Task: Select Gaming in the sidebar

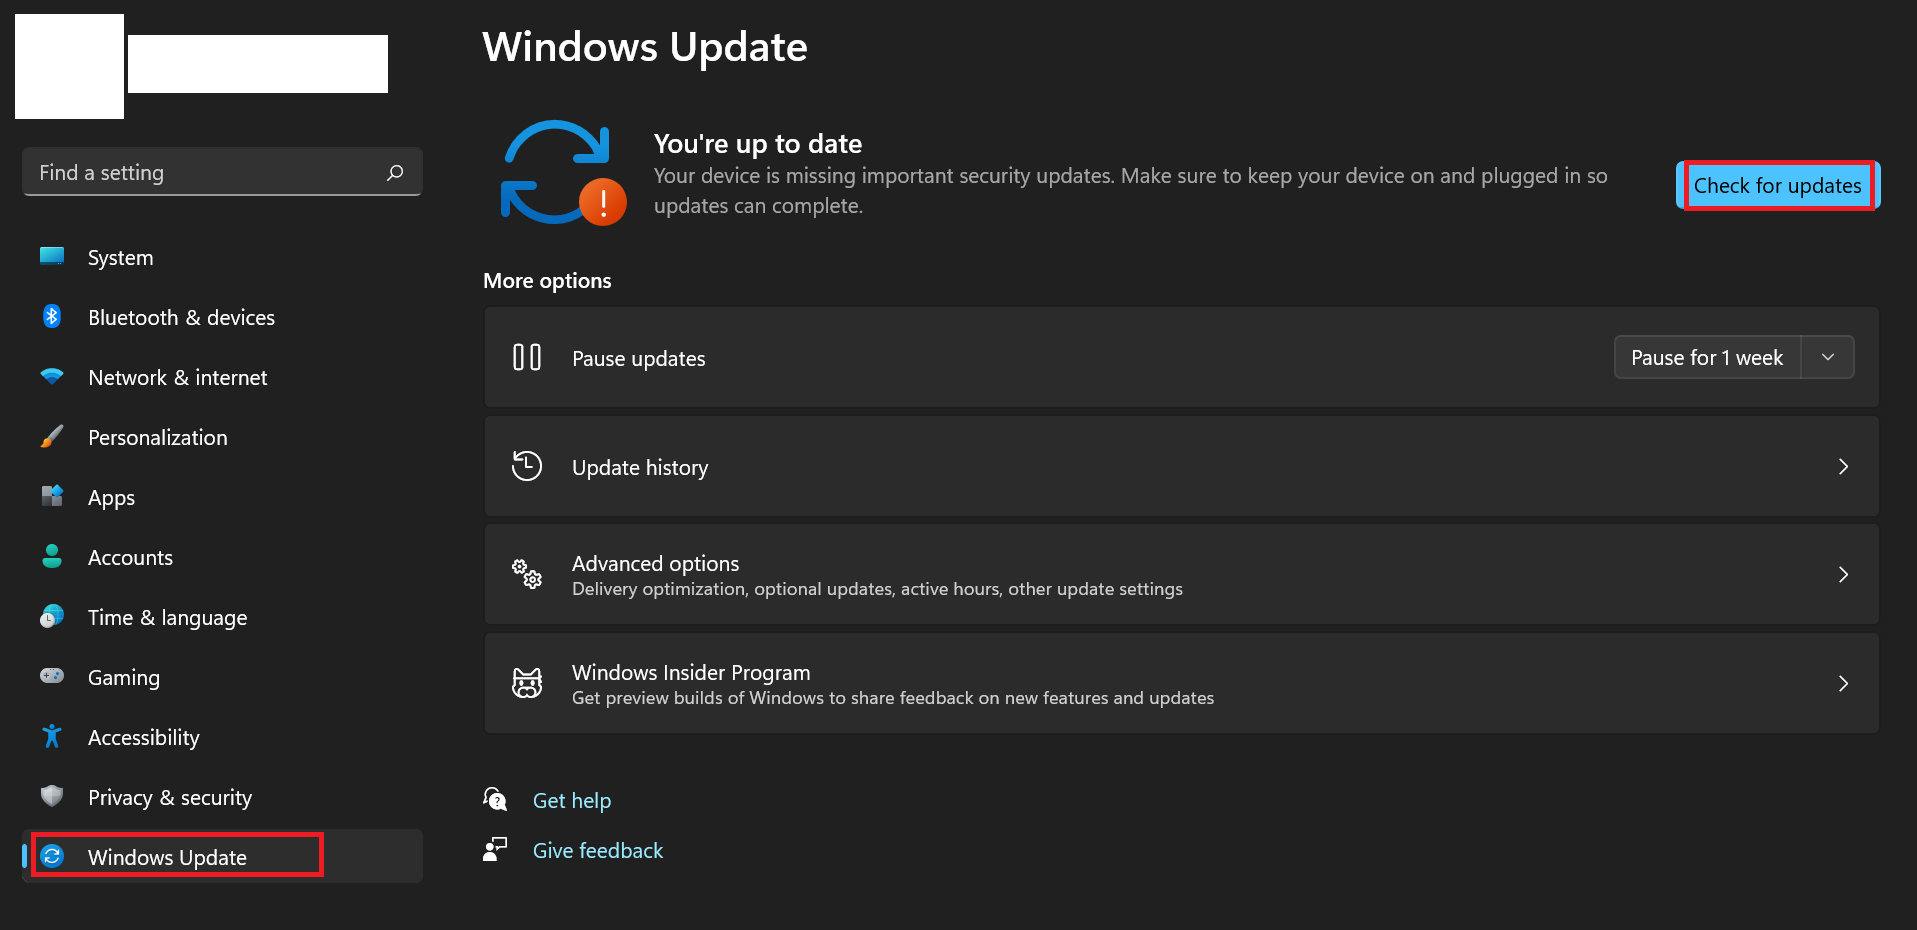Action: tap(222, 677)
